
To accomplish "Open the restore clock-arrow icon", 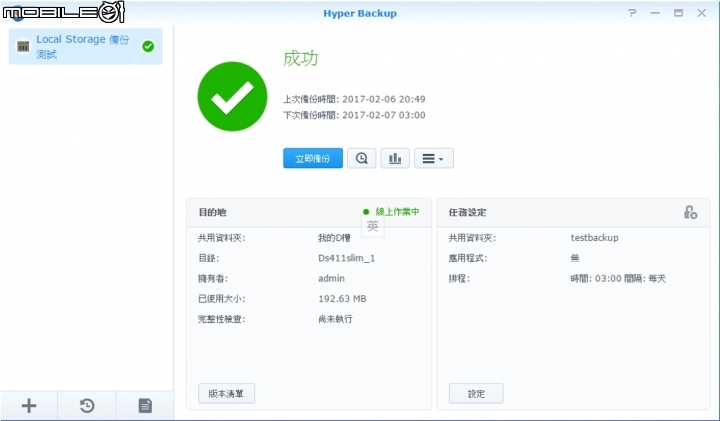I will point(87,405).
